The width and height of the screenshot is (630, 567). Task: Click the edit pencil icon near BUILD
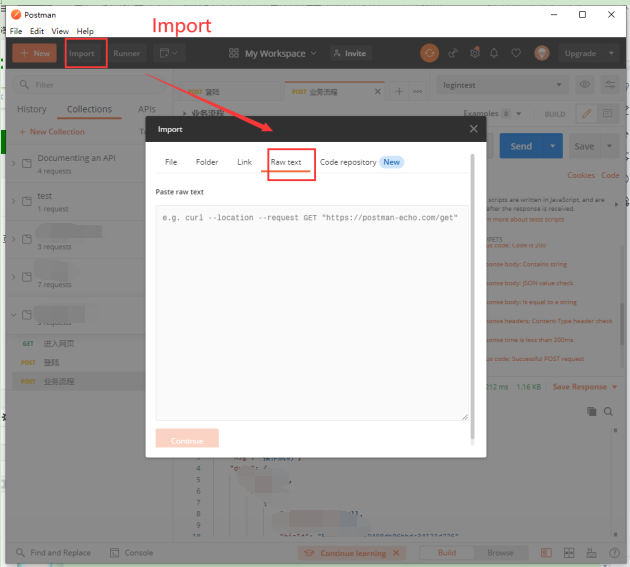586,114
